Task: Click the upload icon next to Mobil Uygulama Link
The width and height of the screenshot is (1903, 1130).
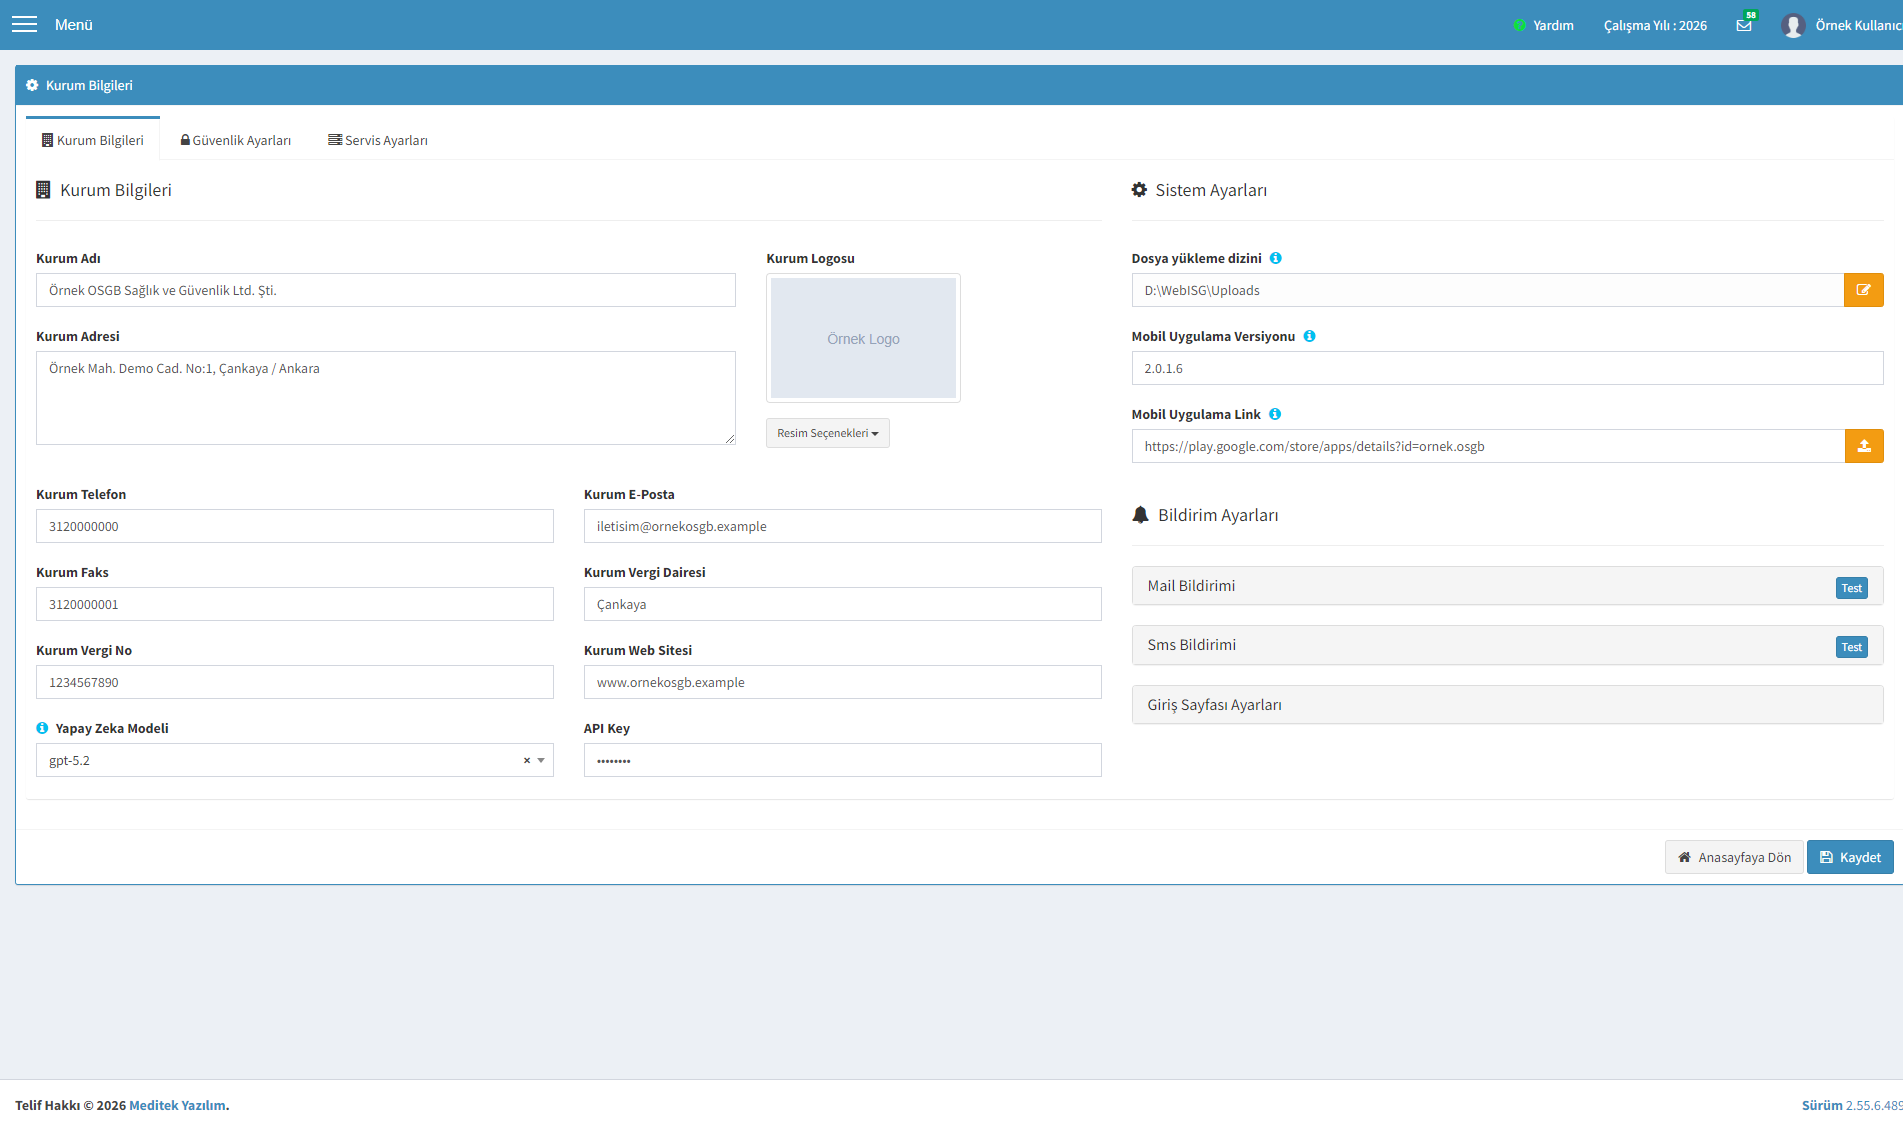Action: pos(1864,446)
